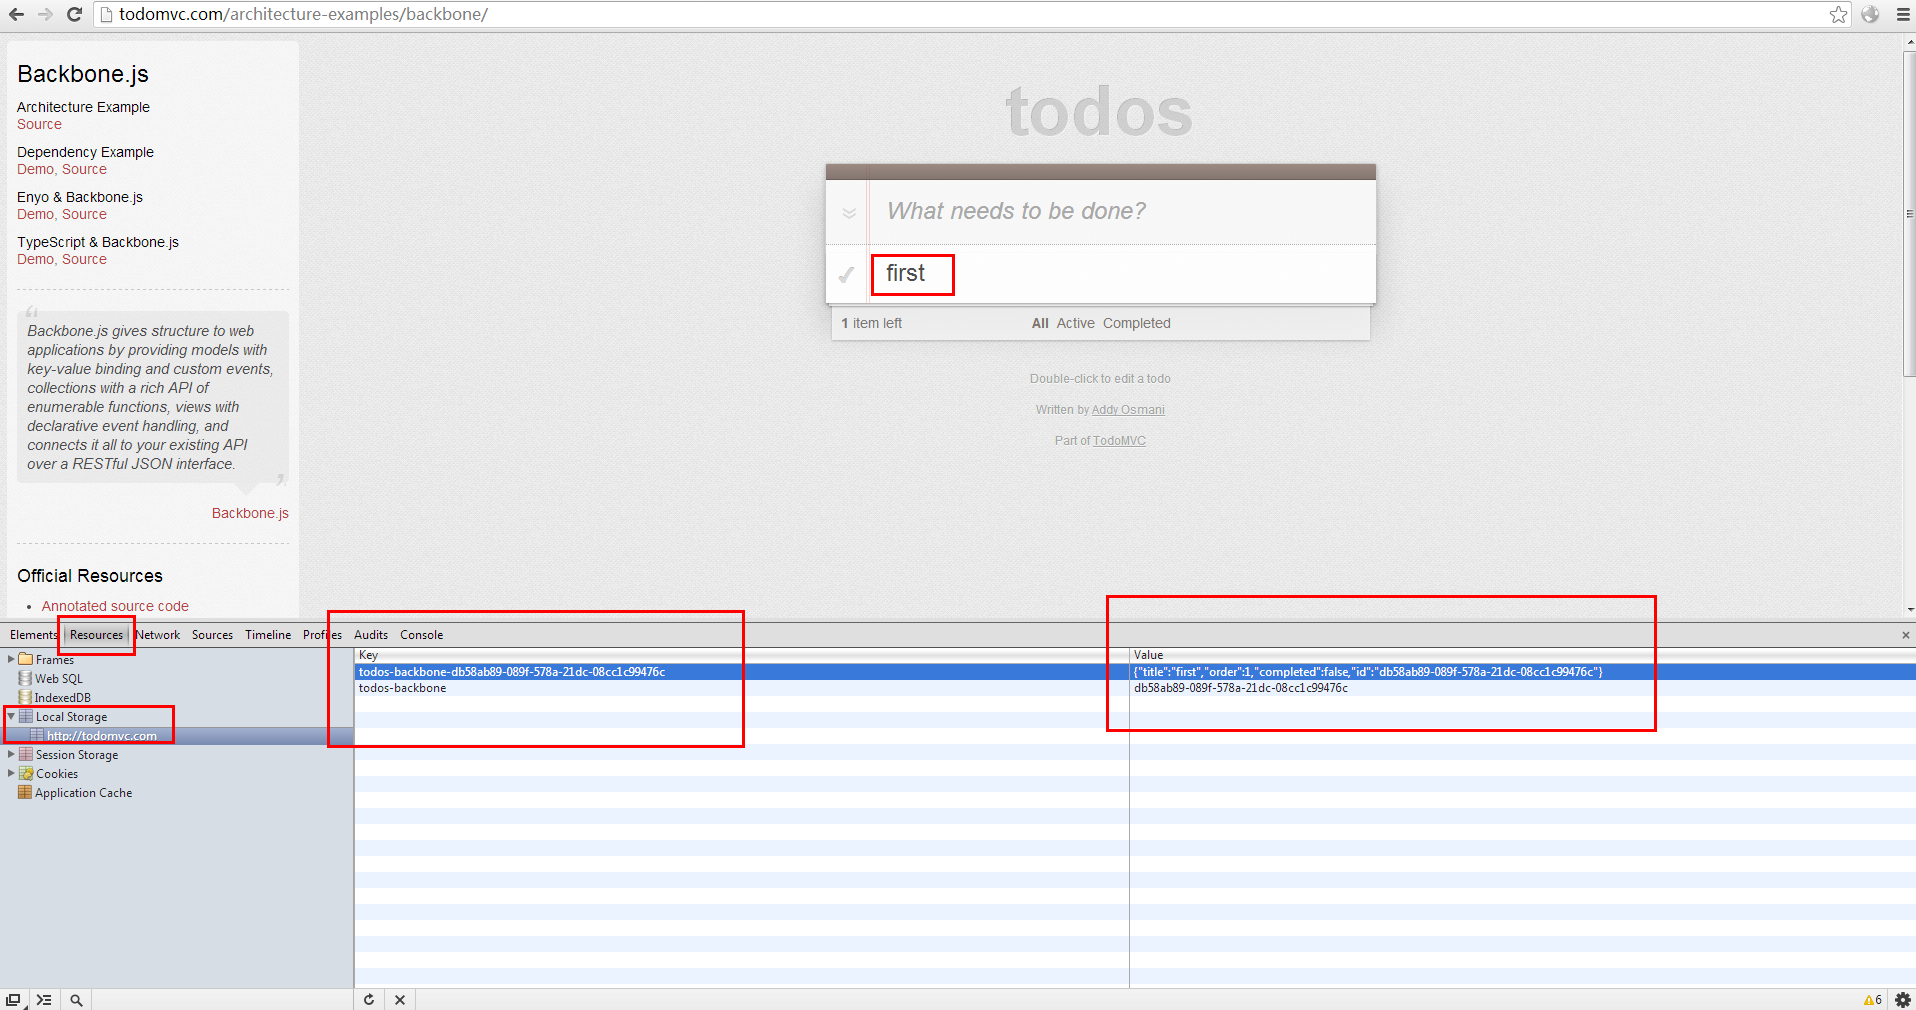
Task: Refresh the local storage view
Action: [369, 999]
